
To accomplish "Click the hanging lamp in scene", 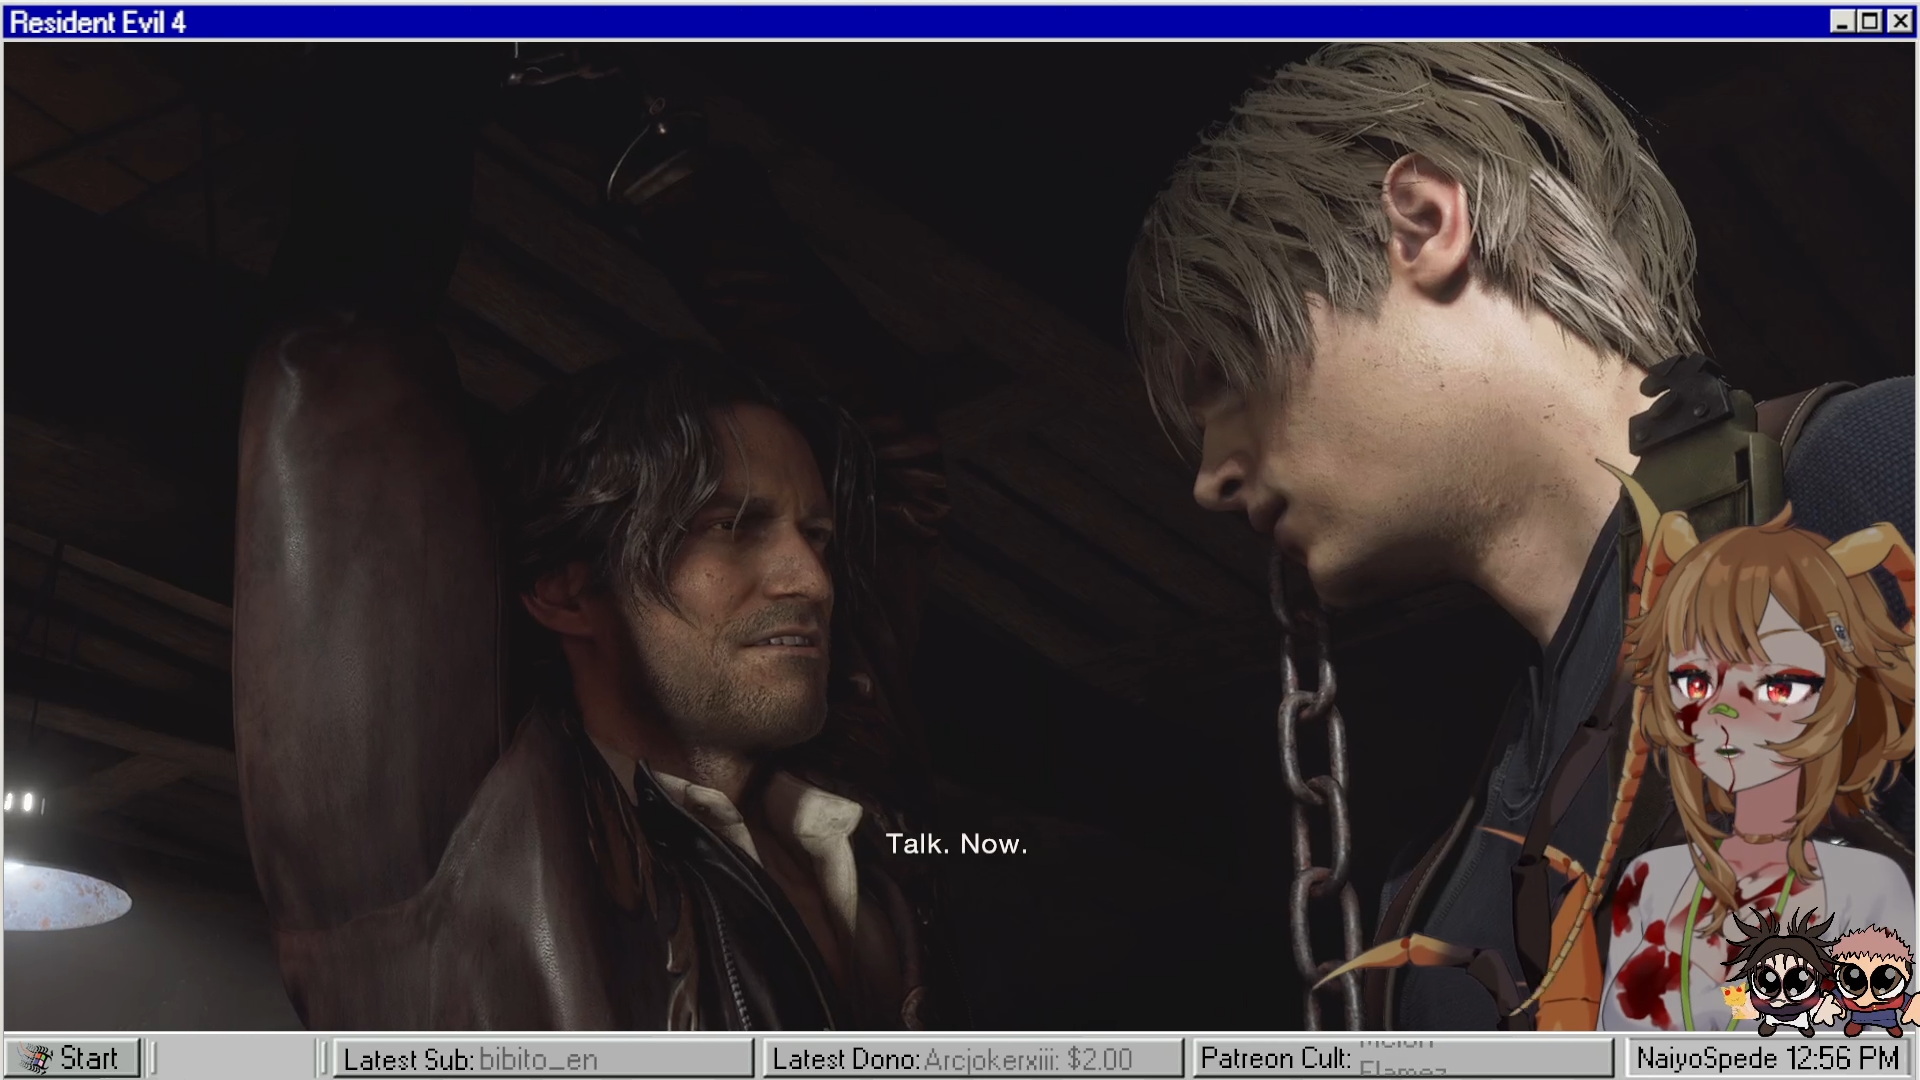I will [65, 897].
